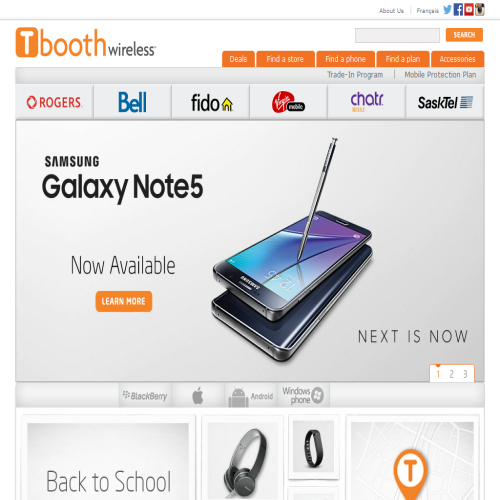Select the Rogers carrier logo
This screenshot has width=500, height=500.
click(54, 102)
